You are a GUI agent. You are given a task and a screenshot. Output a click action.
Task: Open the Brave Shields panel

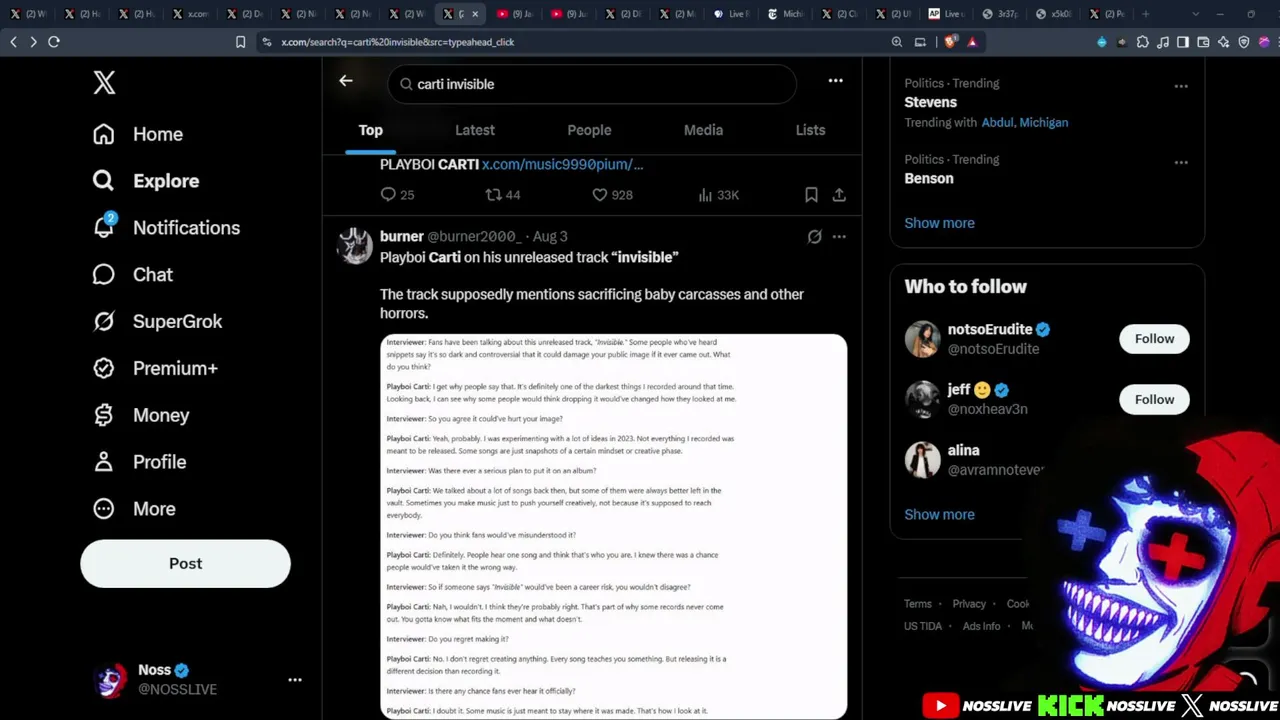click(949, 42)
